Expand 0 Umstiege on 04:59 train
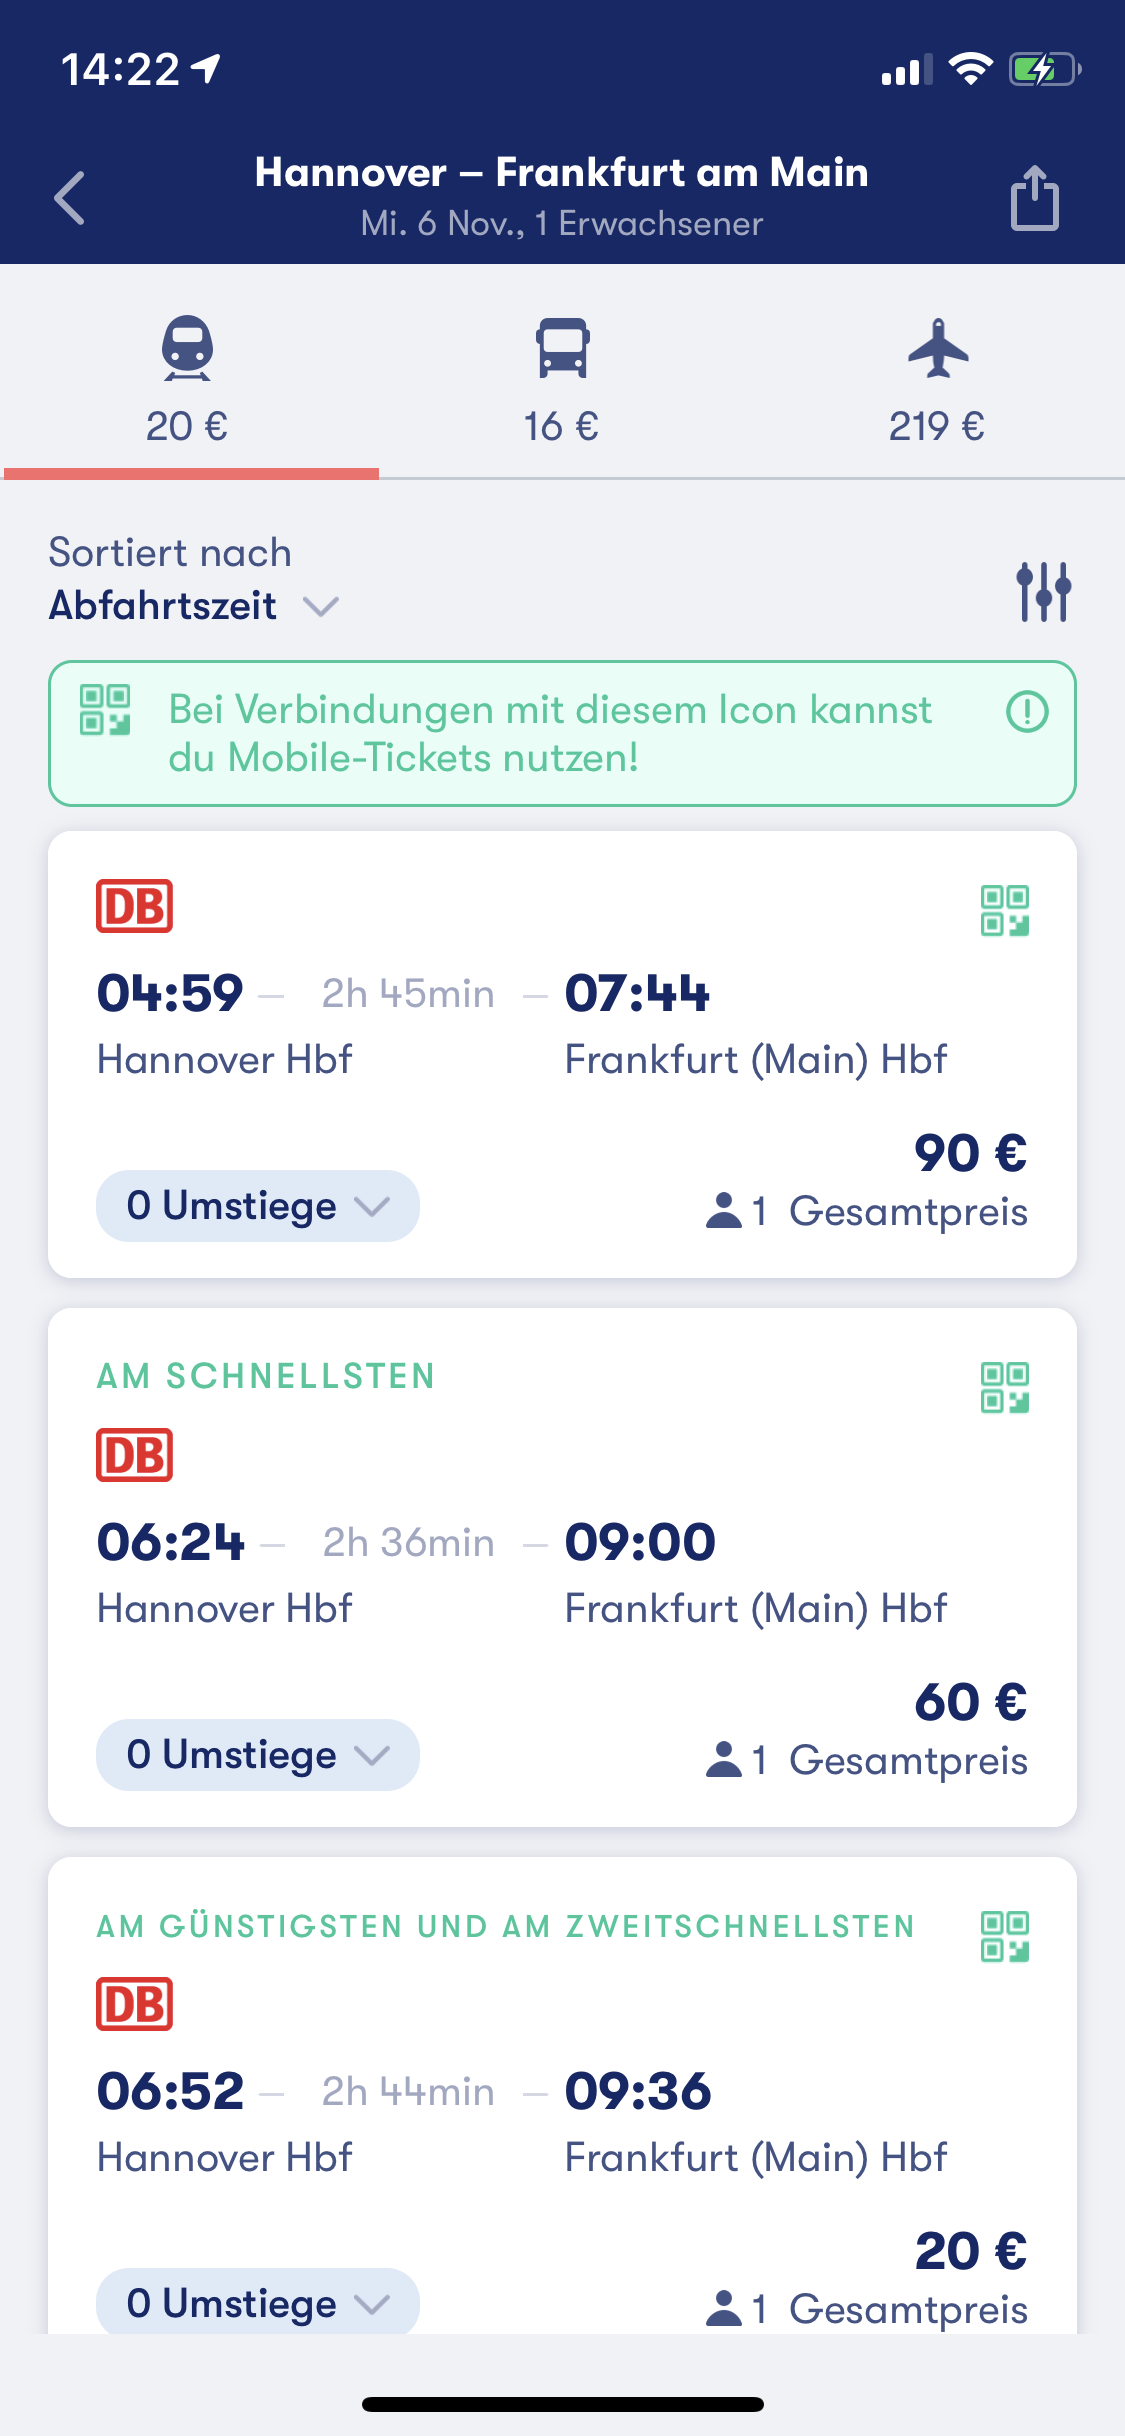The height and width of the screenshot is (2436, 1125). coord(257,1206)
